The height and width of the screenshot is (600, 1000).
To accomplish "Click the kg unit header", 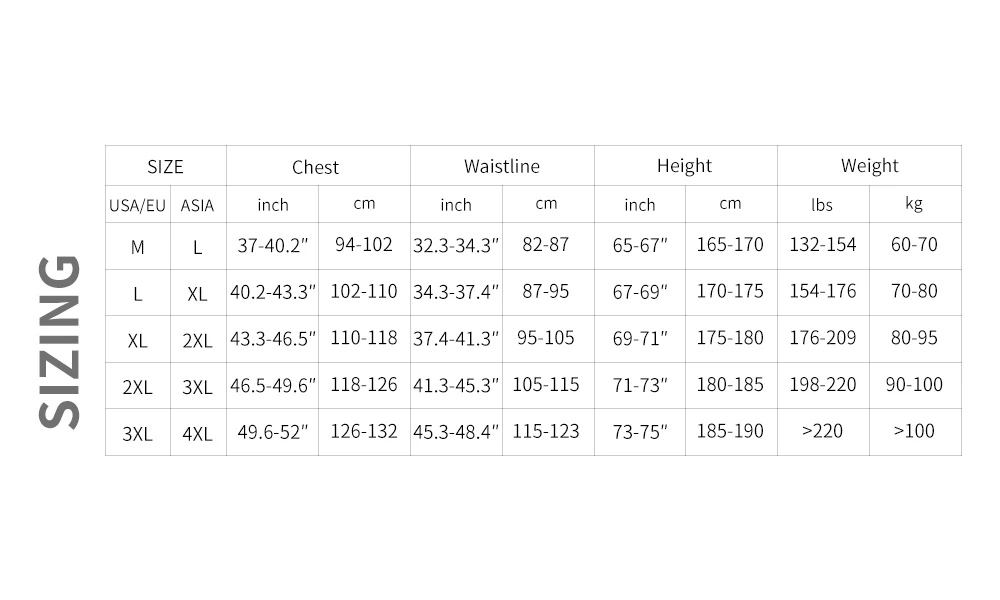I will 914,204.
